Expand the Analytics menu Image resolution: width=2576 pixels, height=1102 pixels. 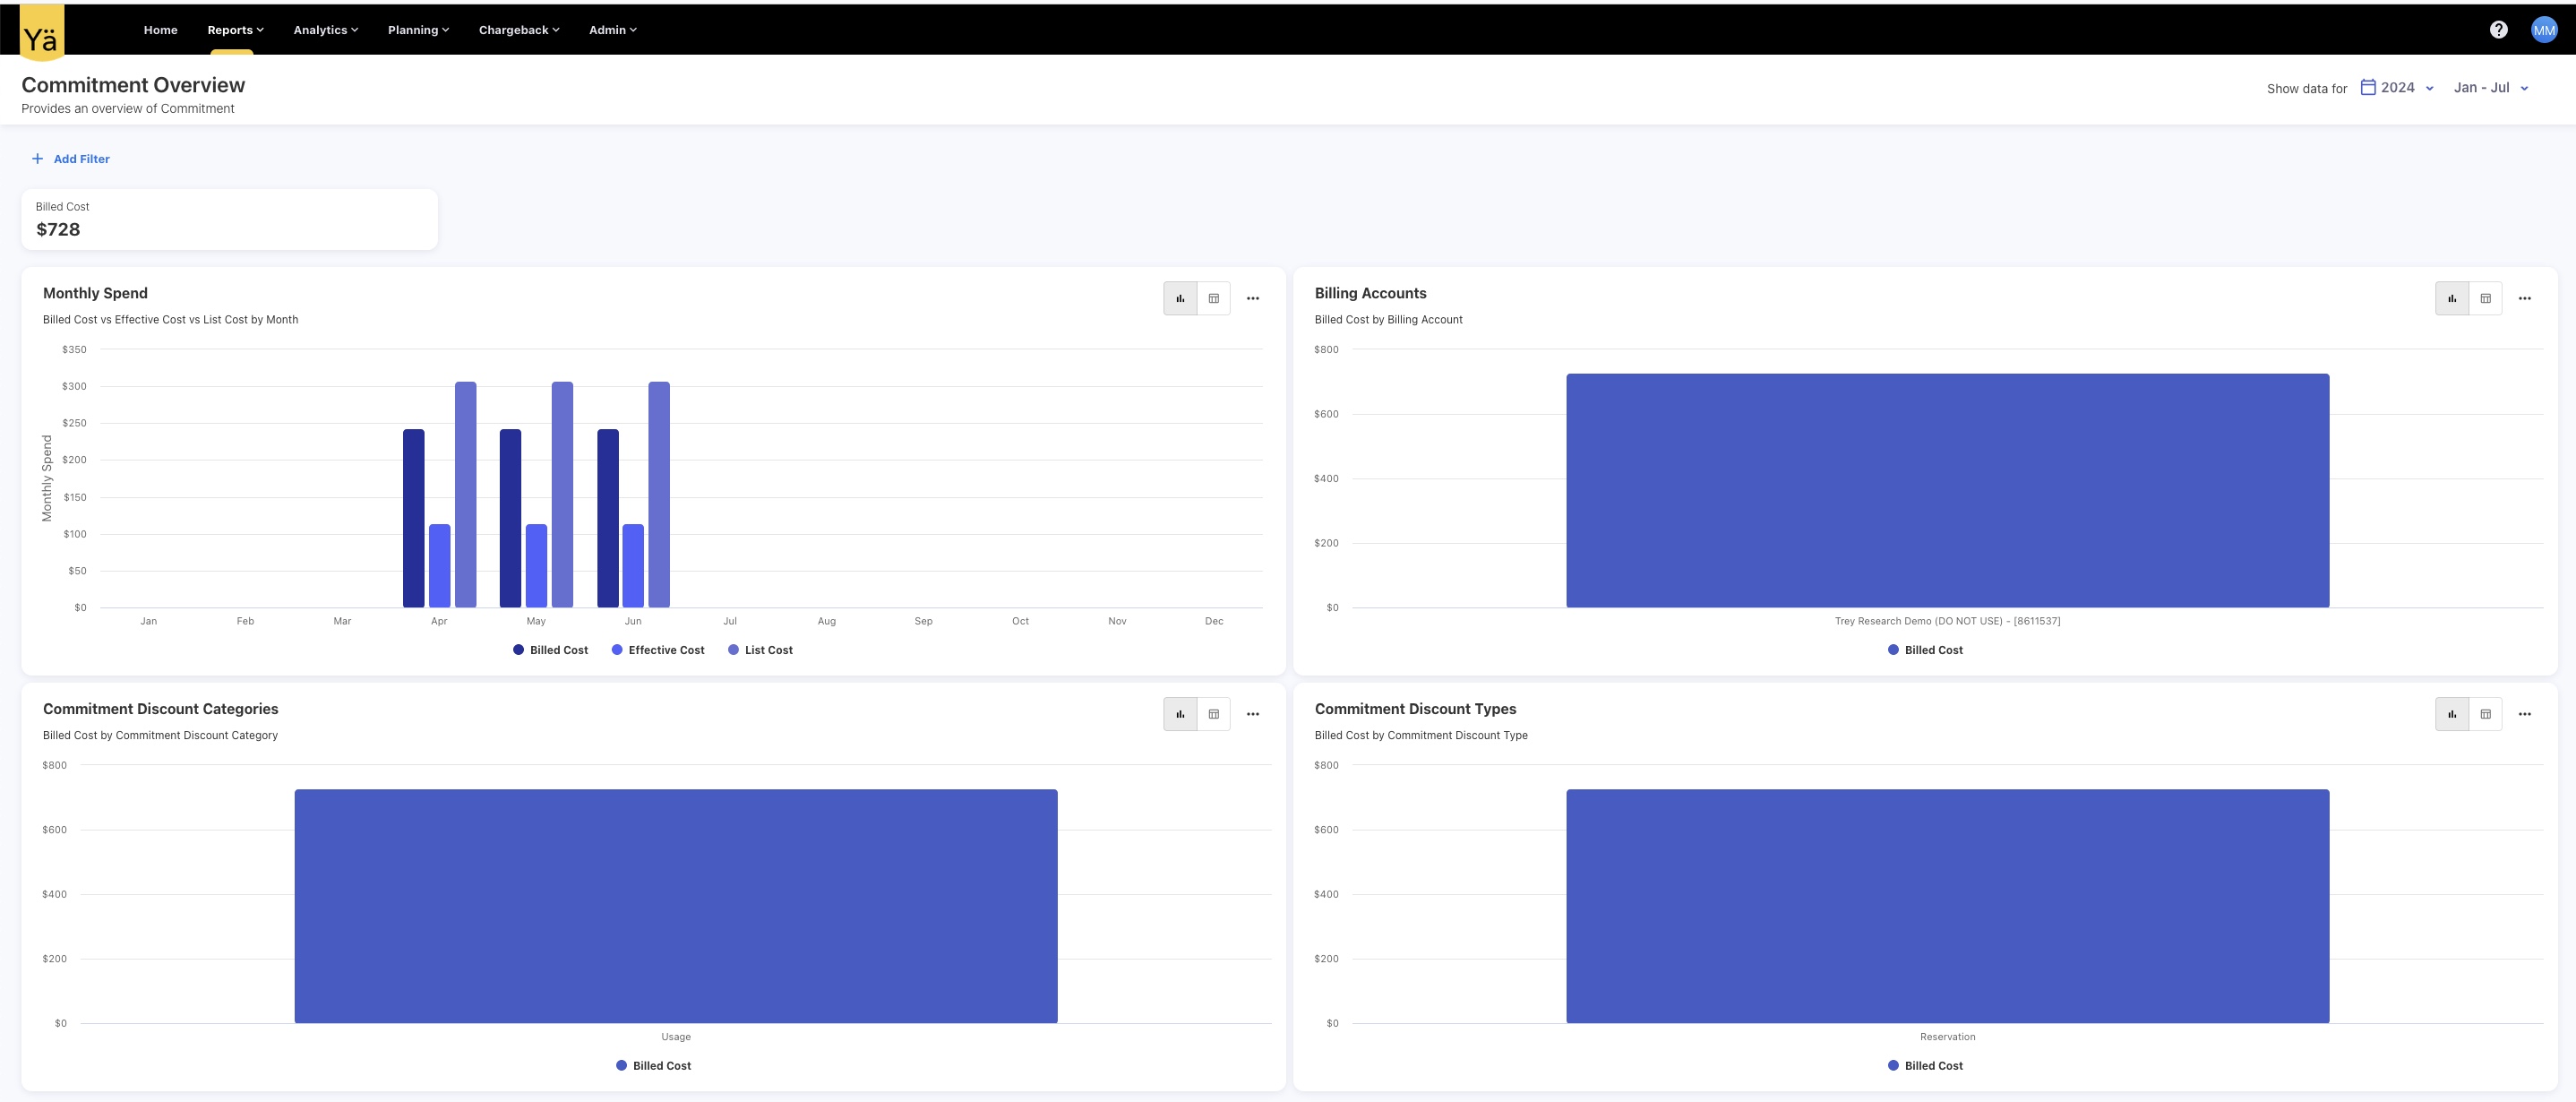click(x=325, y=30)
